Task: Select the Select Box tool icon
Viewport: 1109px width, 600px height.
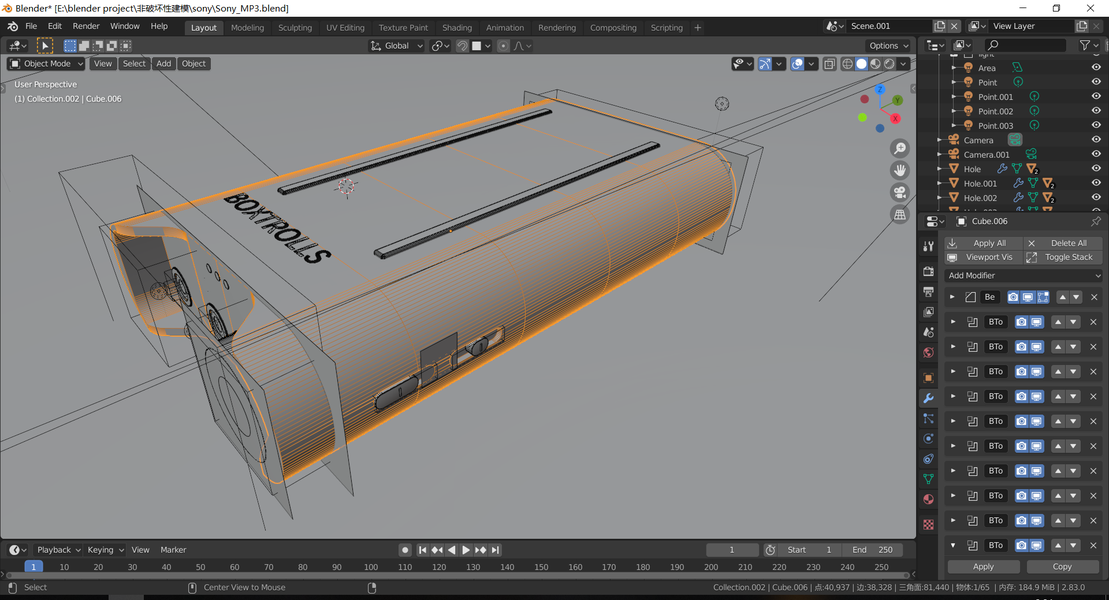Action: [45, 45]
